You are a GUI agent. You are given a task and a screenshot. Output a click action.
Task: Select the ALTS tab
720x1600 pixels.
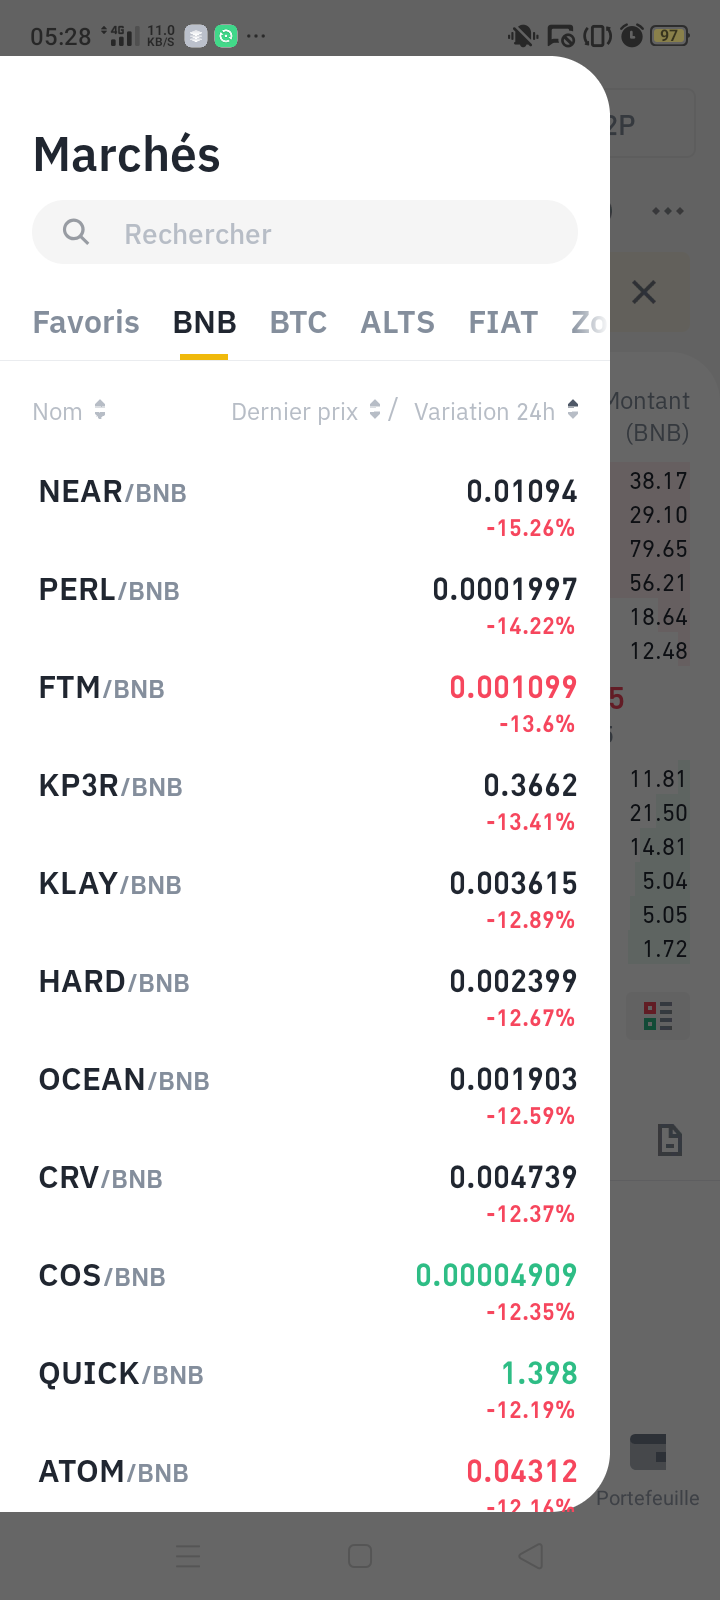397,323
